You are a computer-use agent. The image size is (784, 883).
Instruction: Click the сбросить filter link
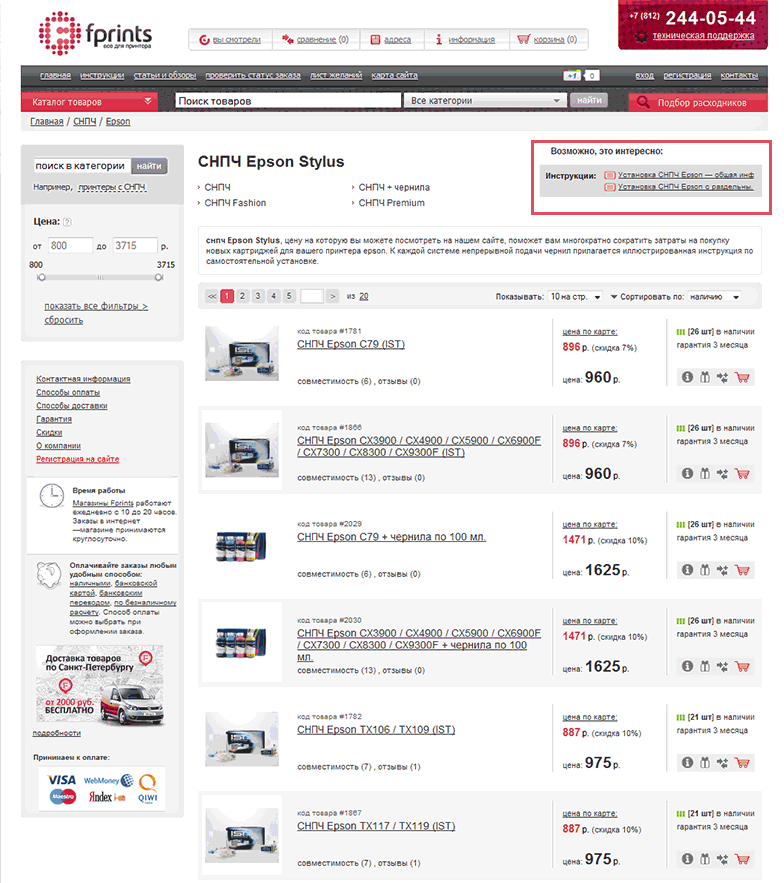coord(64,320)
